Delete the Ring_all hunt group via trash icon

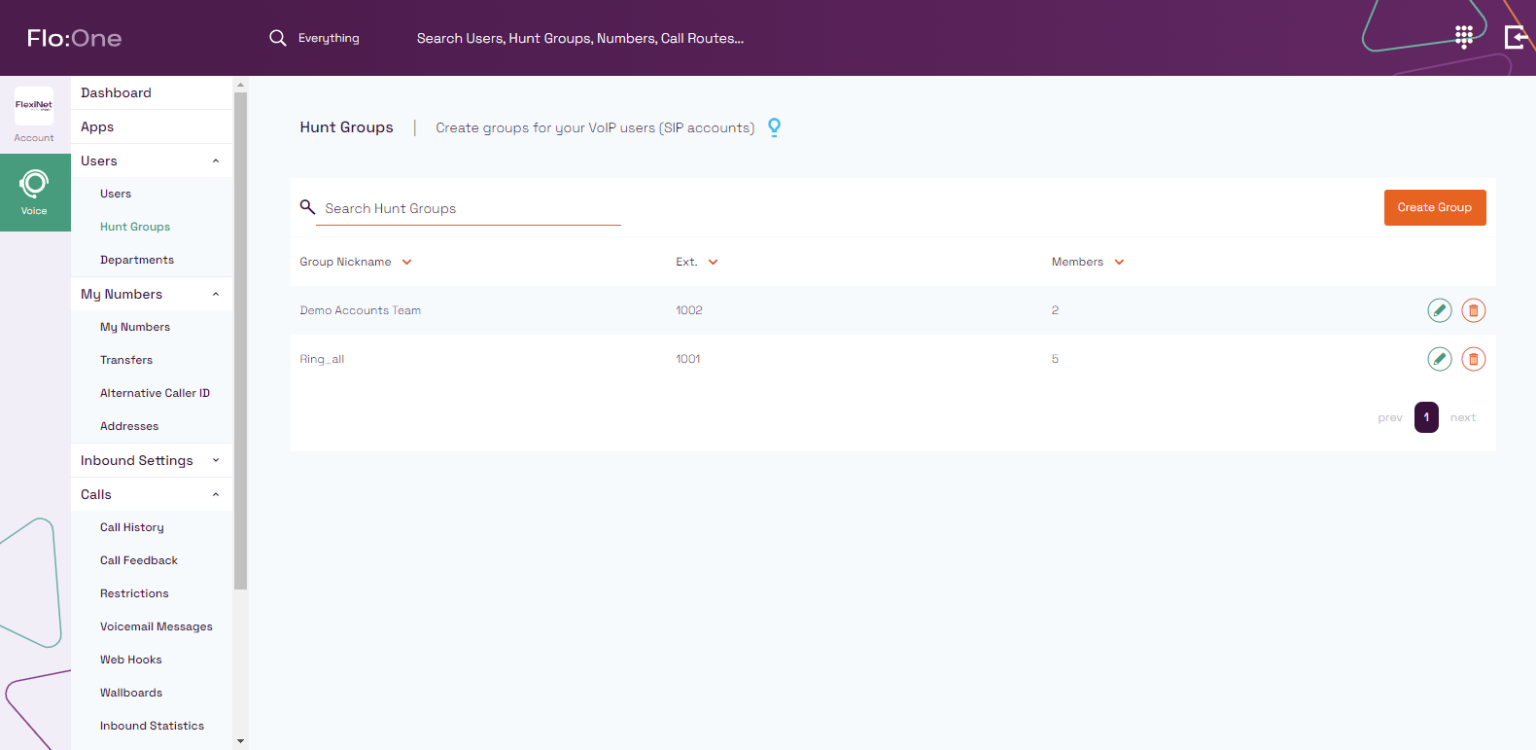[x=1473, y=358]
